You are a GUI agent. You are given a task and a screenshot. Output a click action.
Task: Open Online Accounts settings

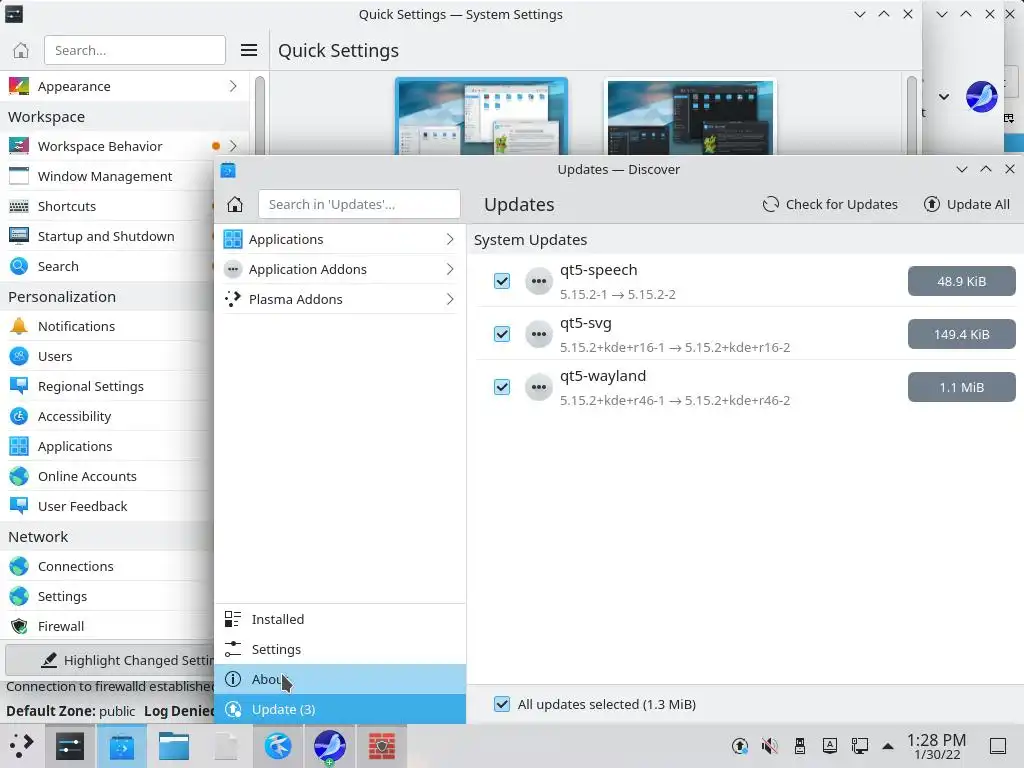click(108, 477)
